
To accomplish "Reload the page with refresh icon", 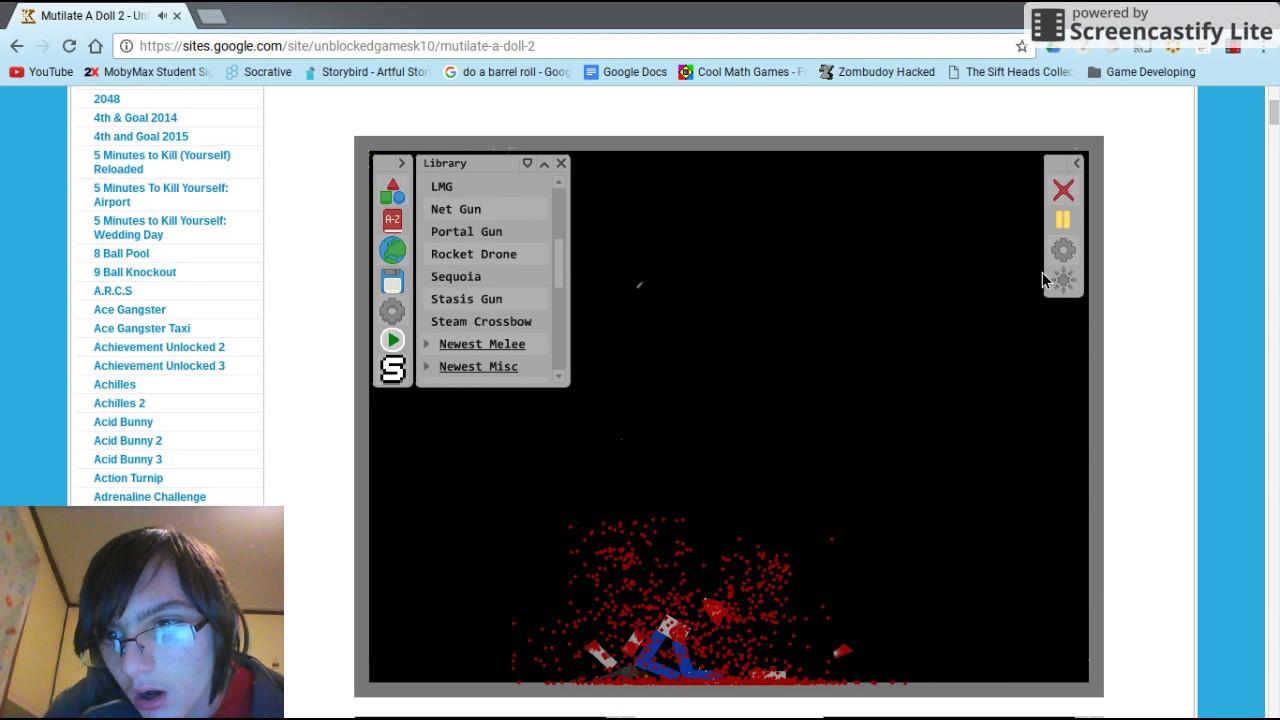I will (x=69, y=46).
